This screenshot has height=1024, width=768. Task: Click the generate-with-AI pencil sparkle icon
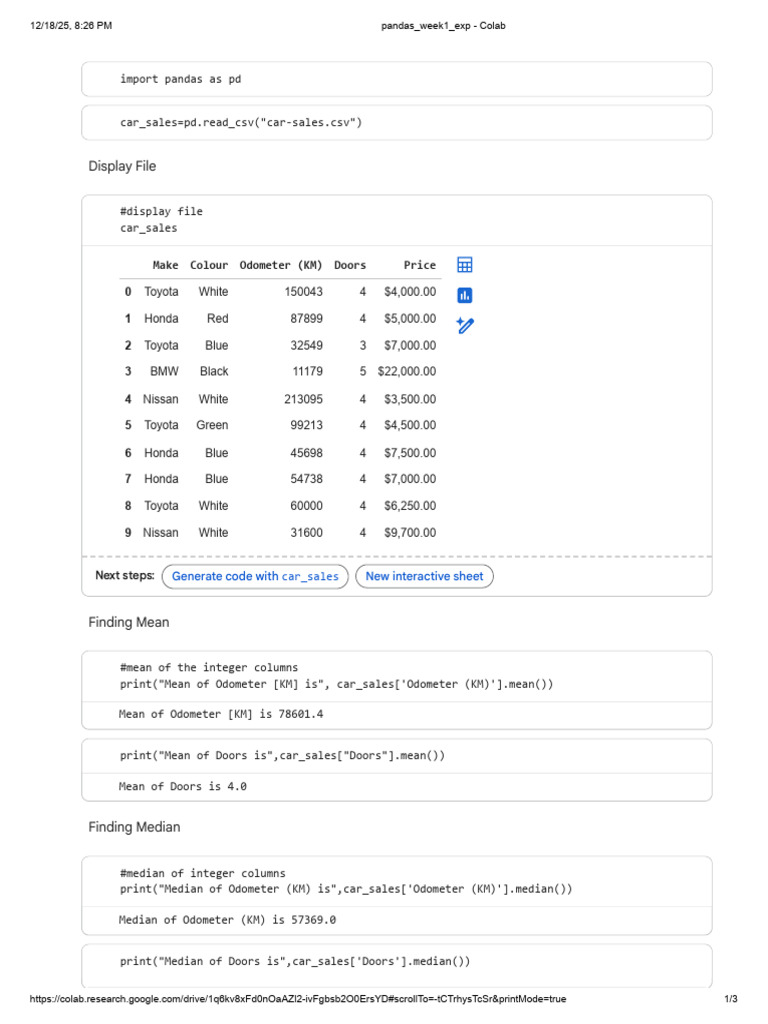pos(464,325)
